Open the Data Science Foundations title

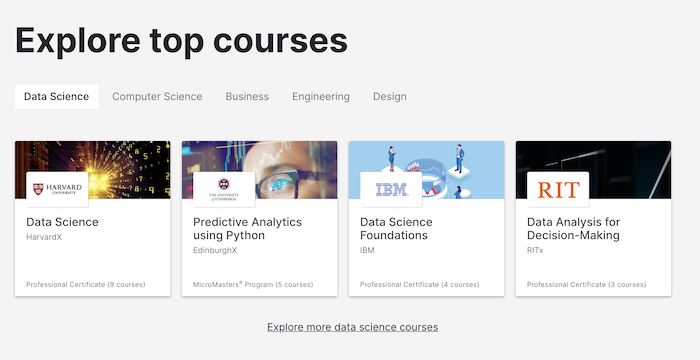pos(396,229)
